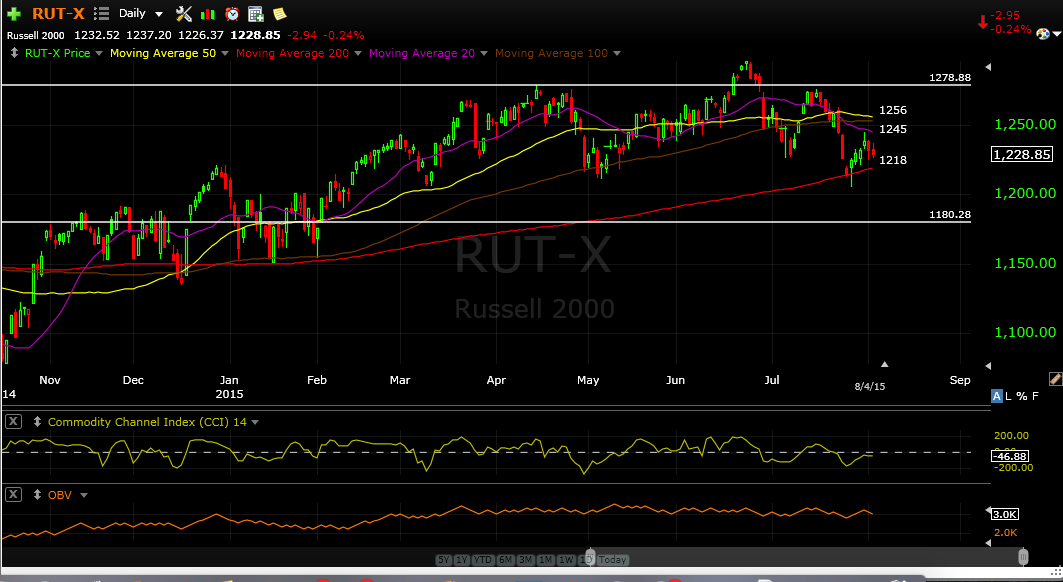Expand the RUT-X Price options arrow
1063x582 pixels.
[x=99, y=54]
